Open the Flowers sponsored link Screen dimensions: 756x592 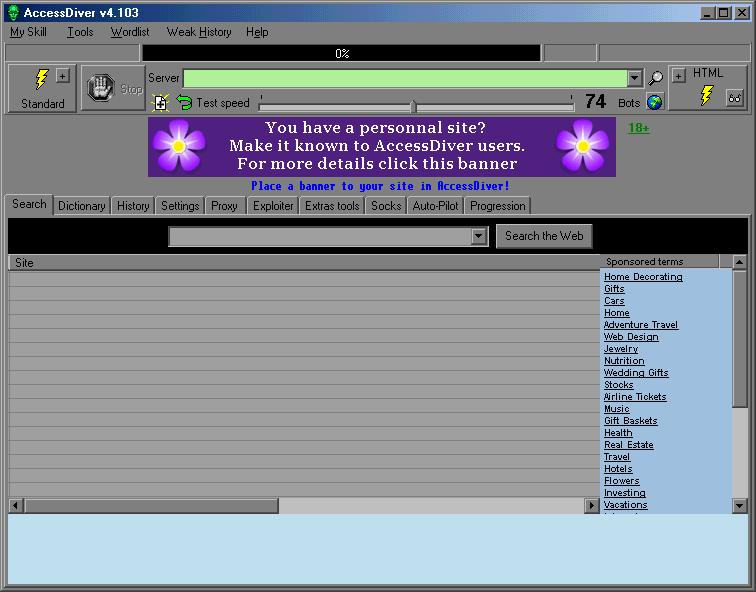(x=621, y=481)
